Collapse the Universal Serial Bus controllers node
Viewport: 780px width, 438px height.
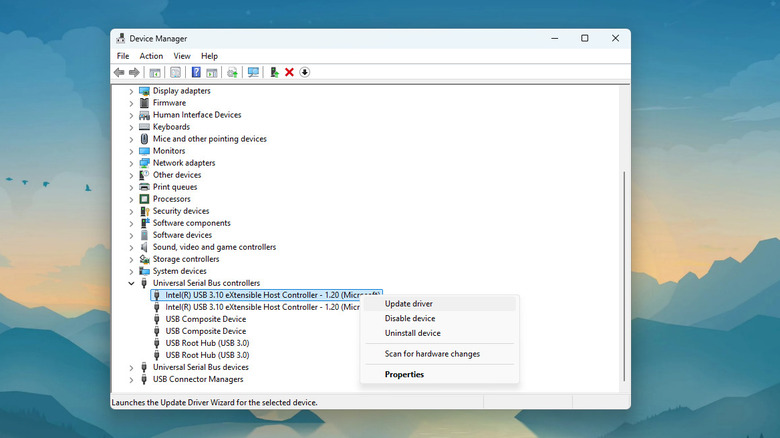[131, 283]
